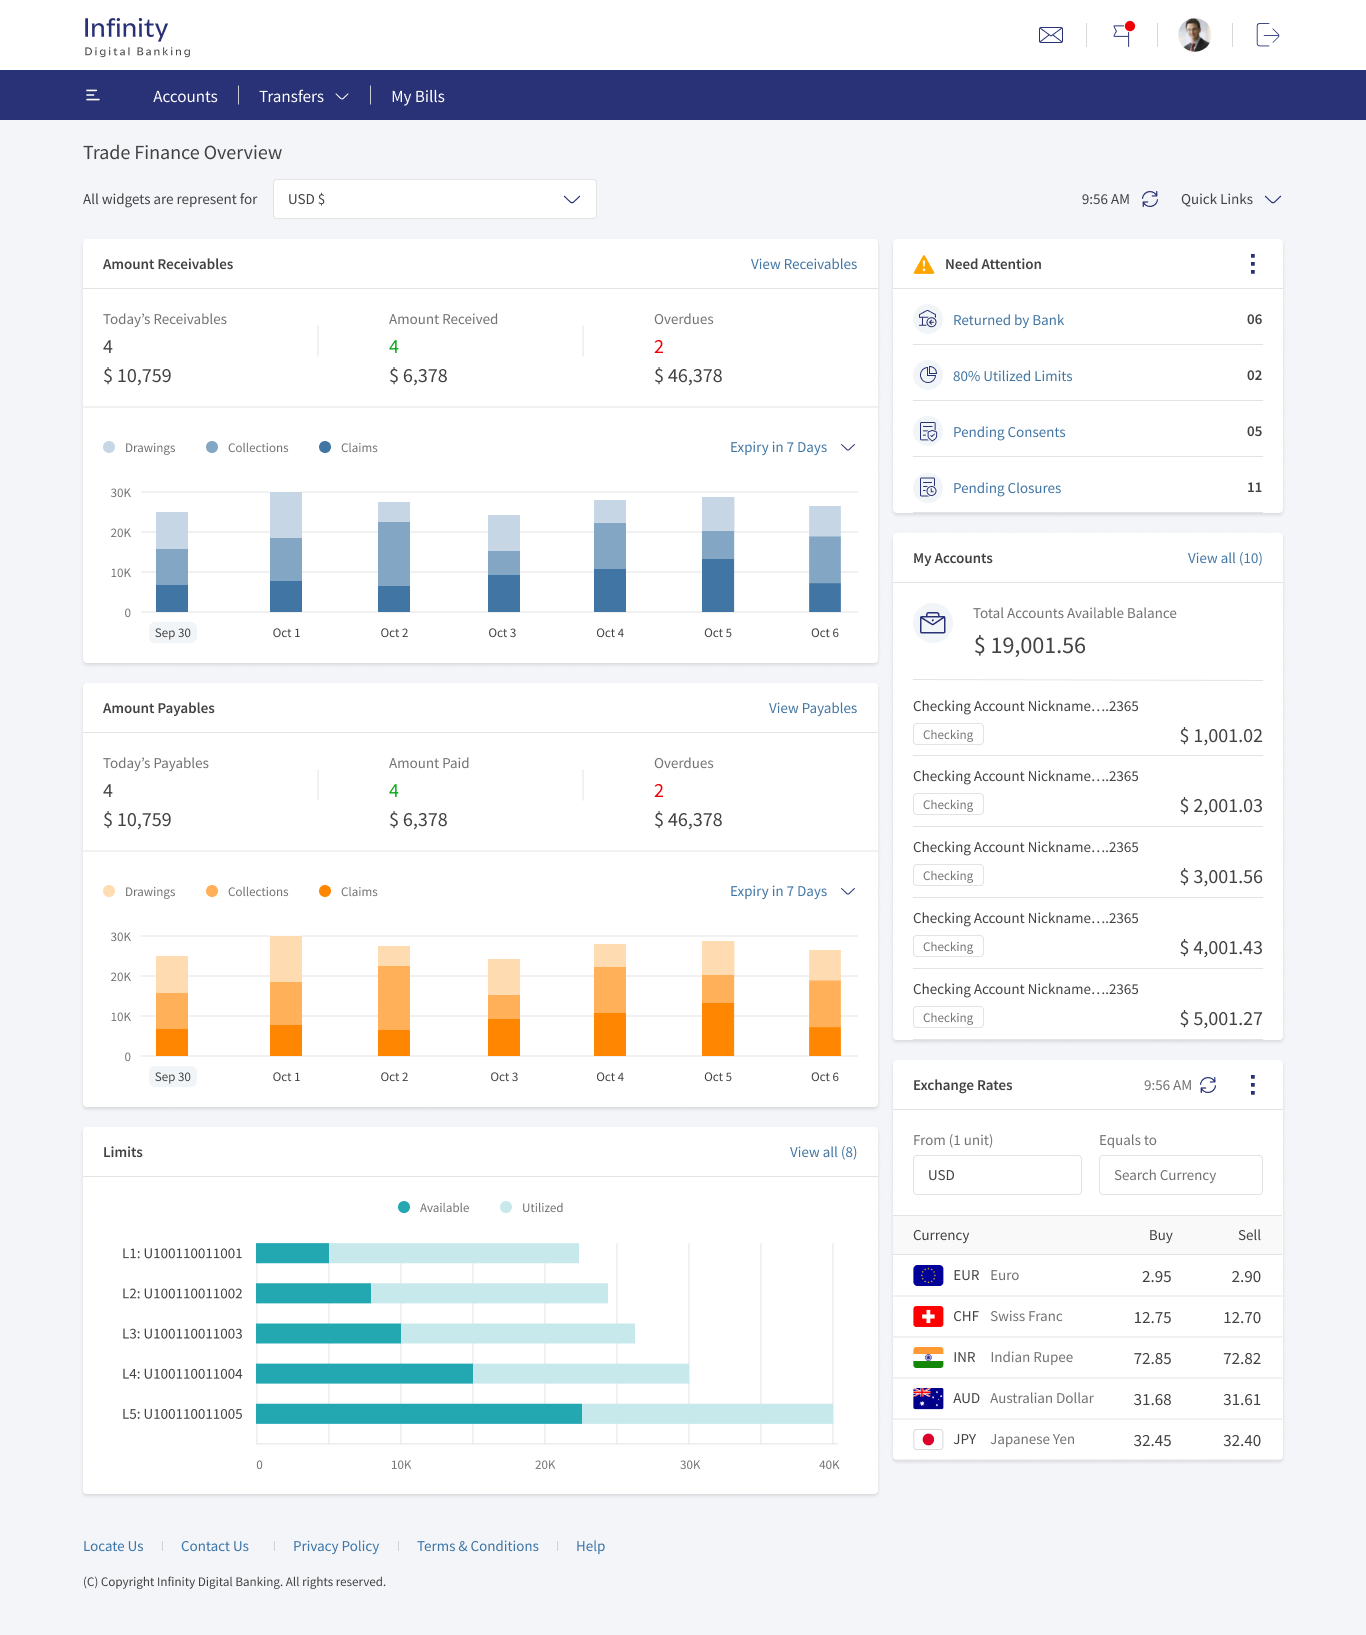The image size is (1366, 1635).
Task: Toggle Available series in Limits chart
Action: 433,1207
